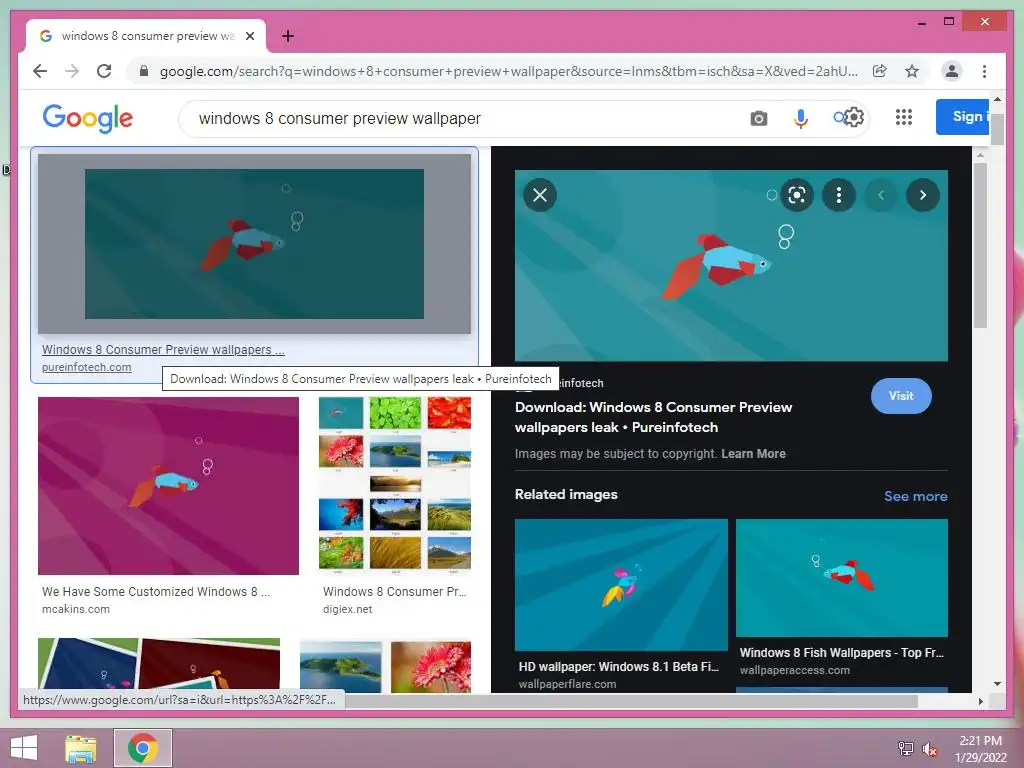Open the pureinfotech.com source link
This screenshot has height=768, width=1024.
(x=86, y=367)
